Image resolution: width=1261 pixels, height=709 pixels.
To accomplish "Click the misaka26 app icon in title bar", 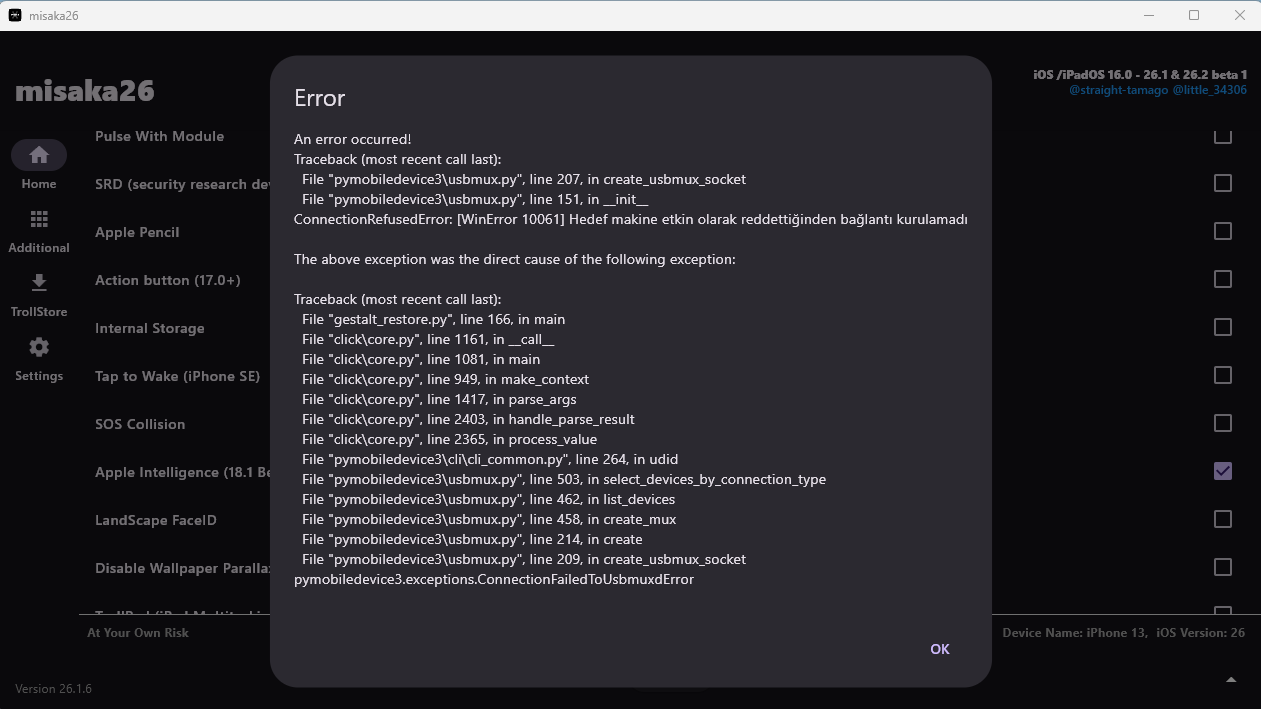I will pos(15,15).
